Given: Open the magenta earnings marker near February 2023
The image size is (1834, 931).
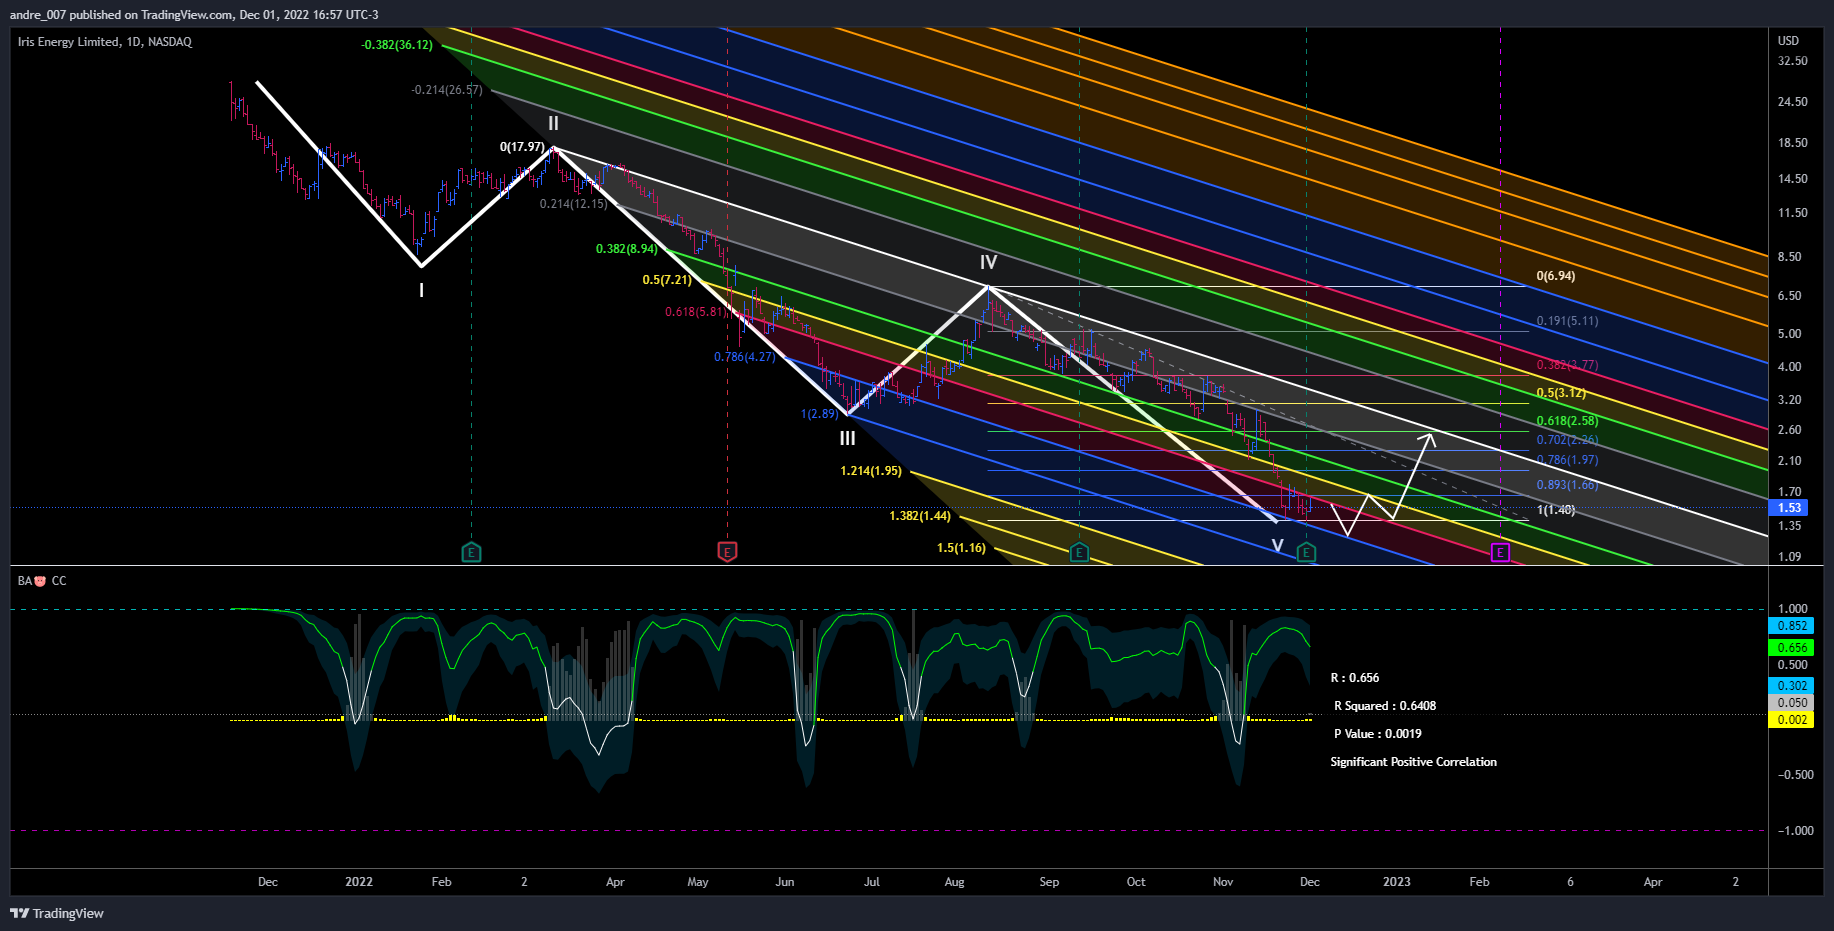Looking at the screenshot, I should (1500, 552).
